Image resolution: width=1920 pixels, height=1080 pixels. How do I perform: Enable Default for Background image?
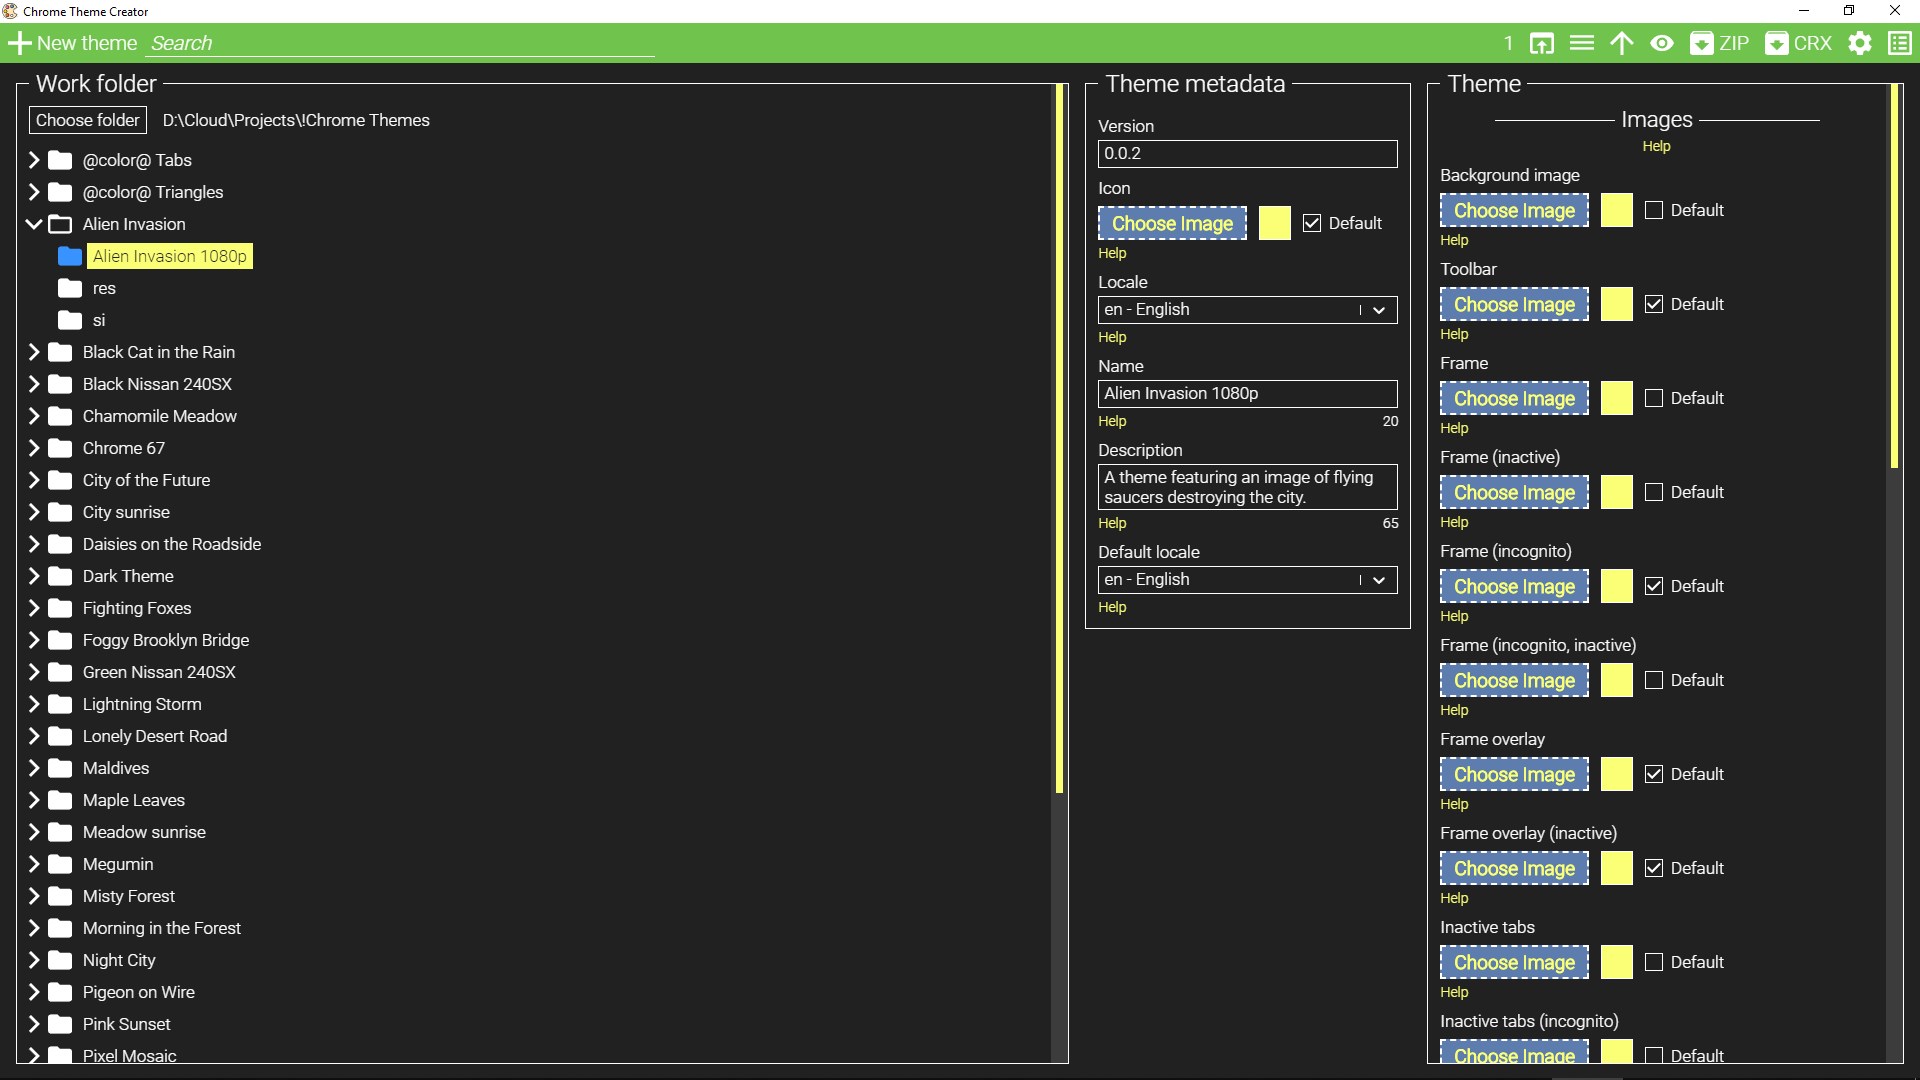[x=1654, y=210]
